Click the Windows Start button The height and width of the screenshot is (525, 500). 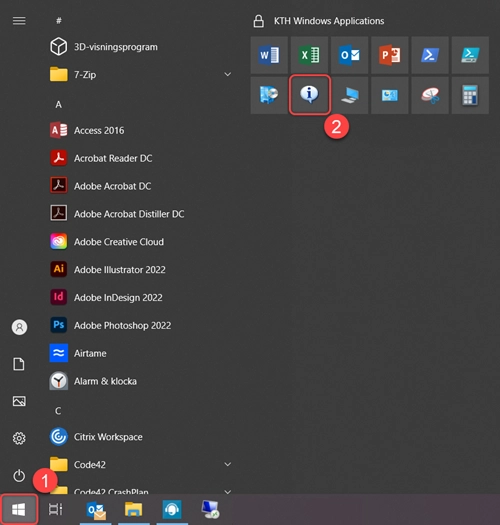coord(19,510)
